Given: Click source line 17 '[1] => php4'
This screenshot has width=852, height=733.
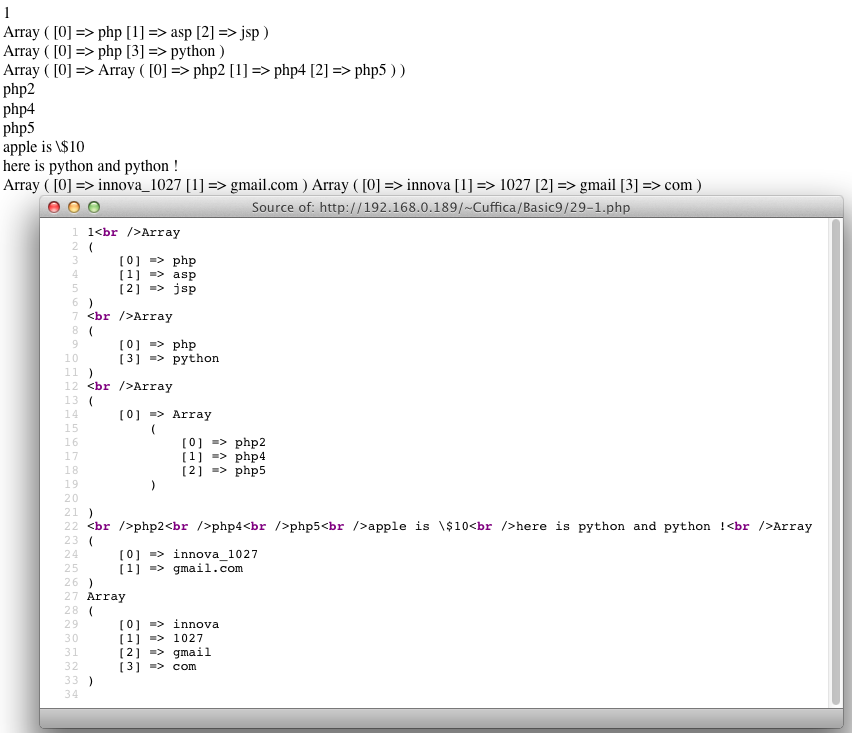Looking at the screenshot, I should click(x=223, y=456).
